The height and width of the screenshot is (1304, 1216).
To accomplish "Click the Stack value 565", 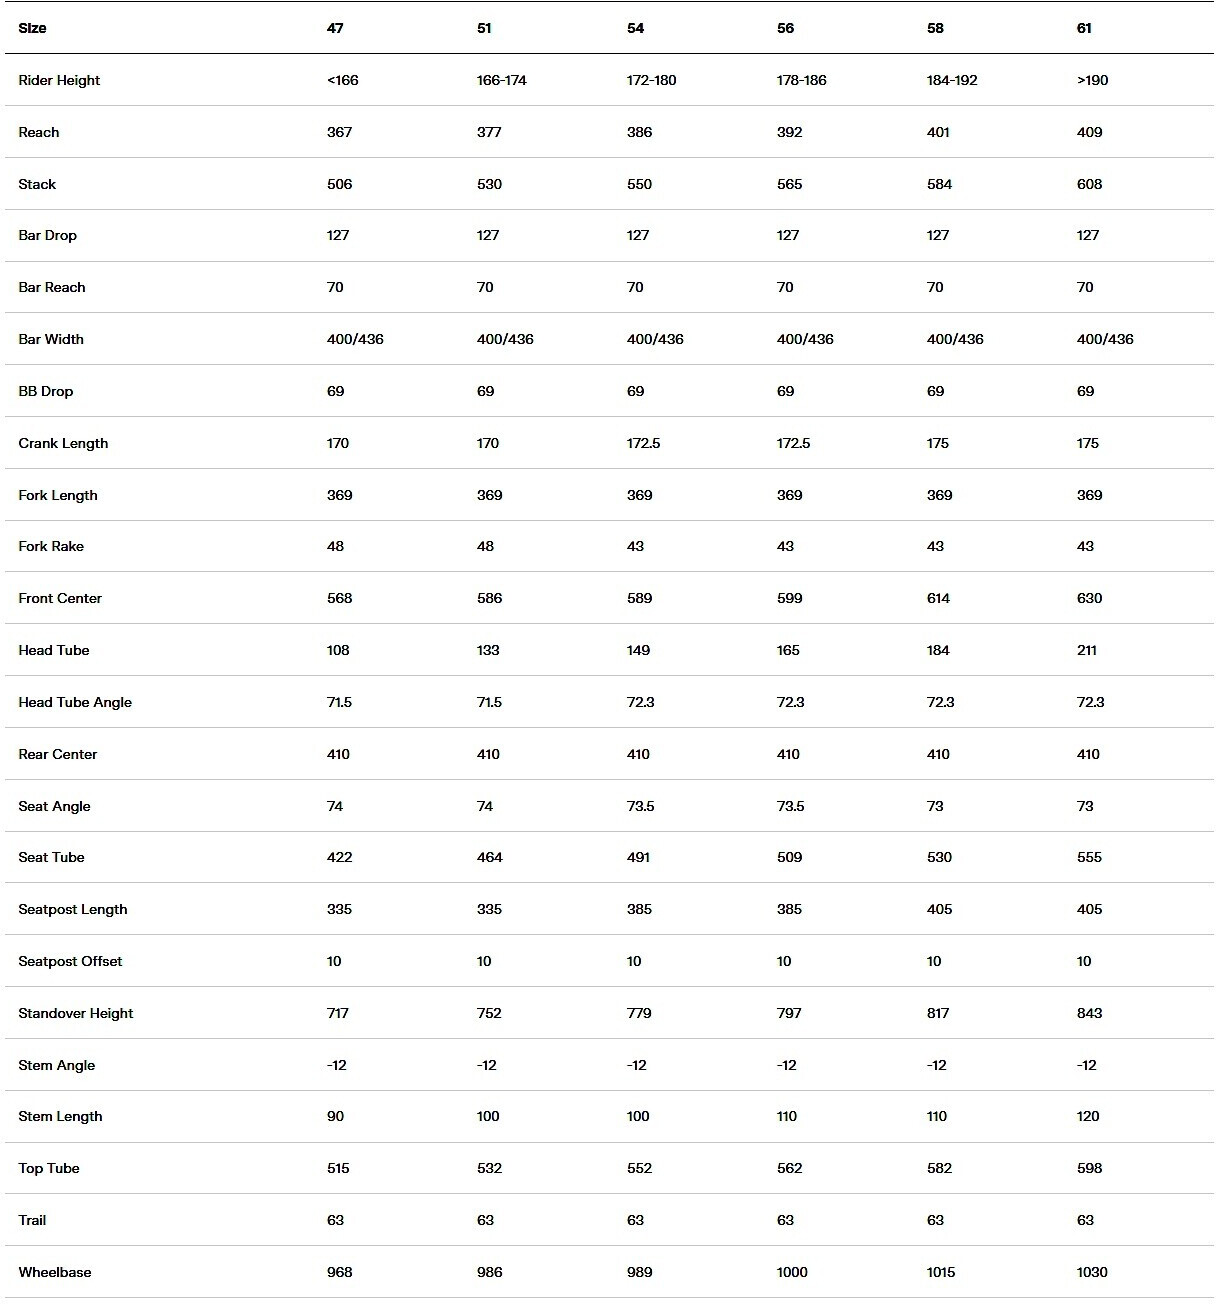I will coord(789,184).
